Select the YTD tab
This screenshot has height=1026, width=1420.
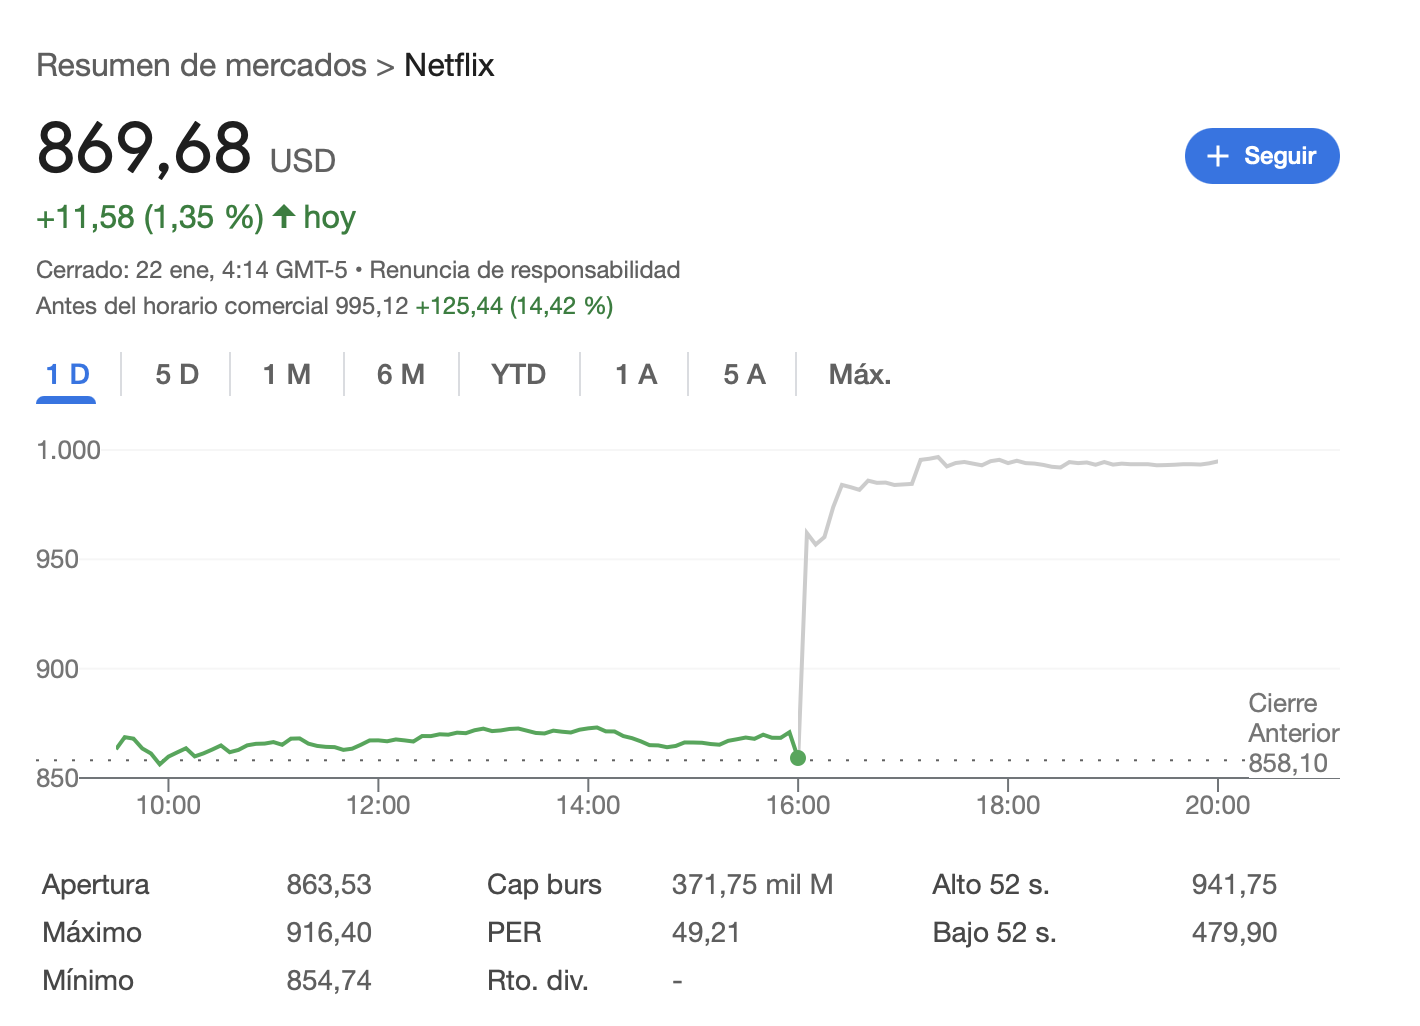coord(519,375)
